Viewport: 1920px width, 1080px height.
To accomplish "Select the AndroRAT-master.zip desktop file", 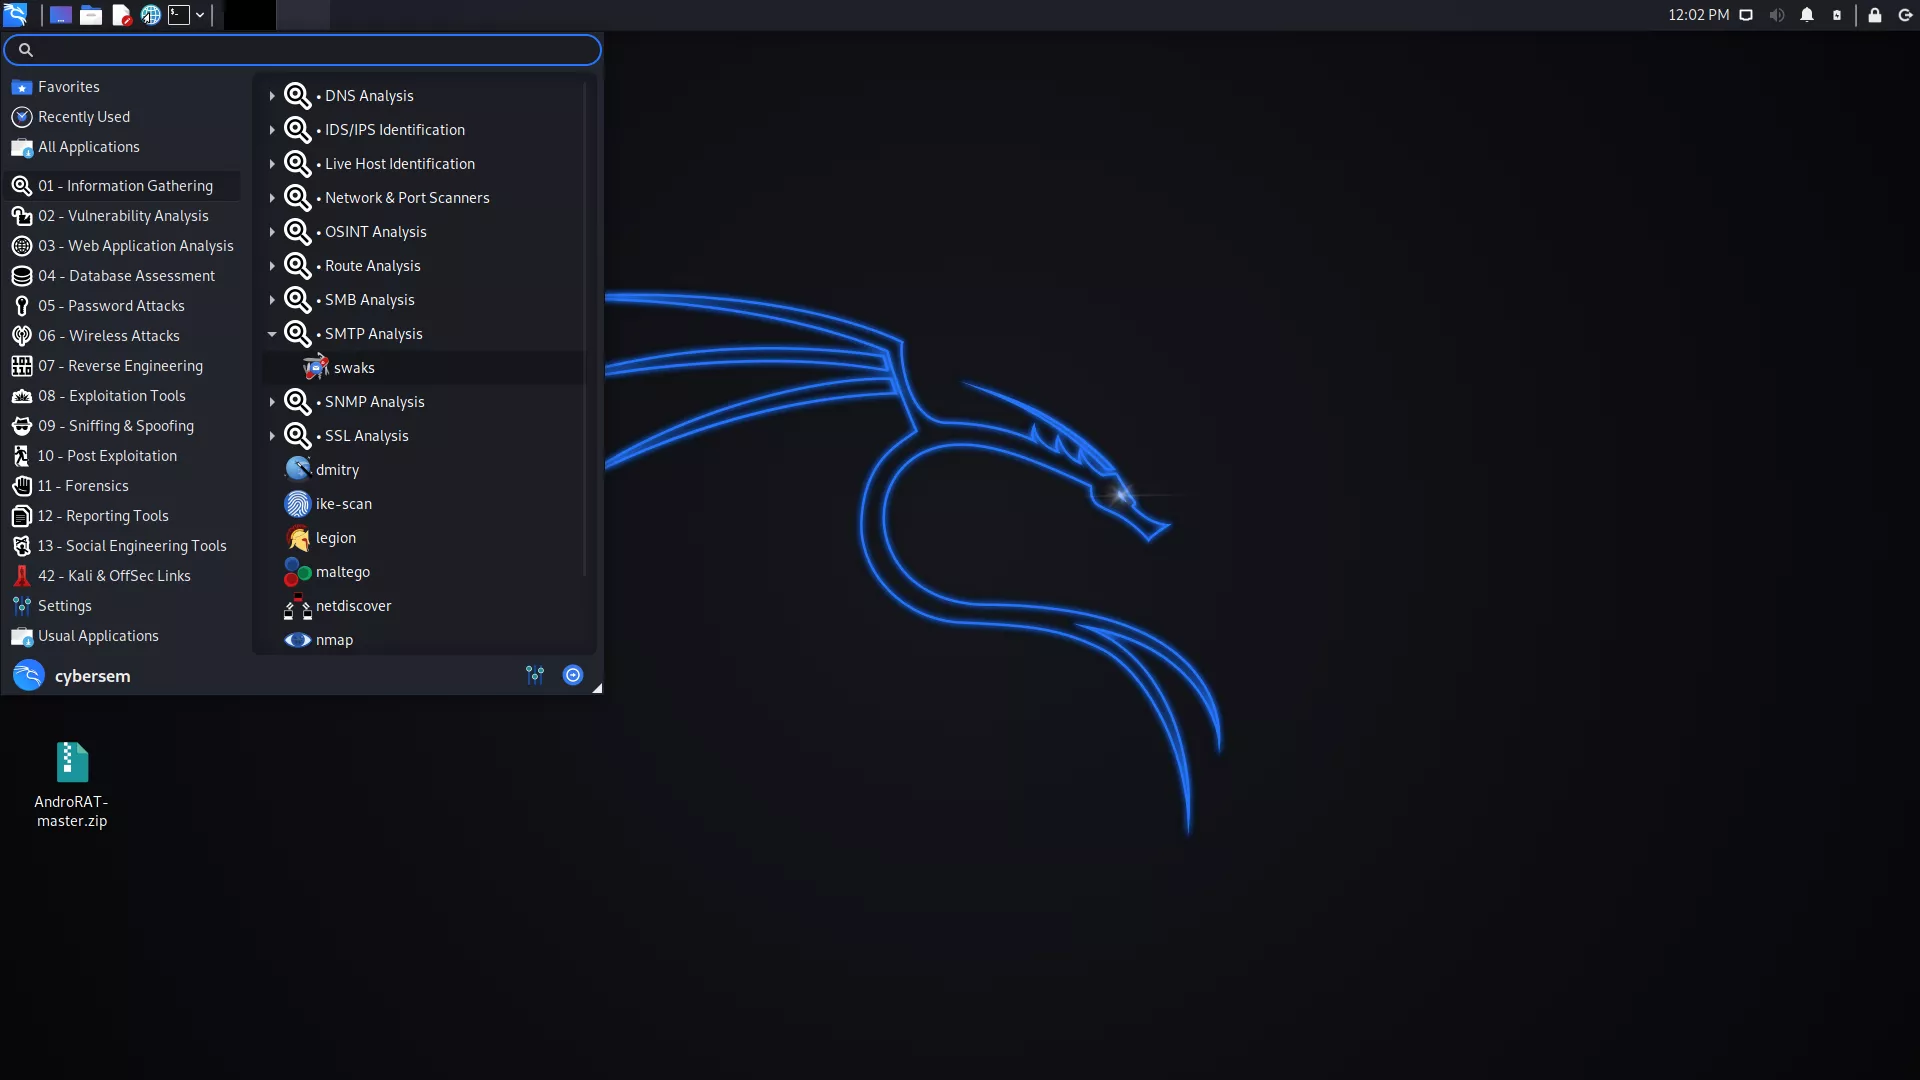I will click(72, 785).
